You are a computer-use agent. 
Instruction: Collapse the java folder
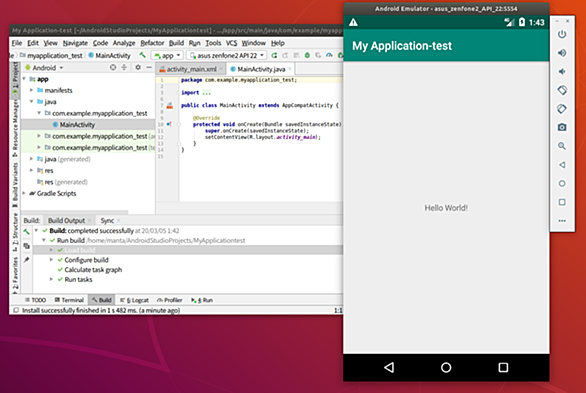[x=32, y=102]
